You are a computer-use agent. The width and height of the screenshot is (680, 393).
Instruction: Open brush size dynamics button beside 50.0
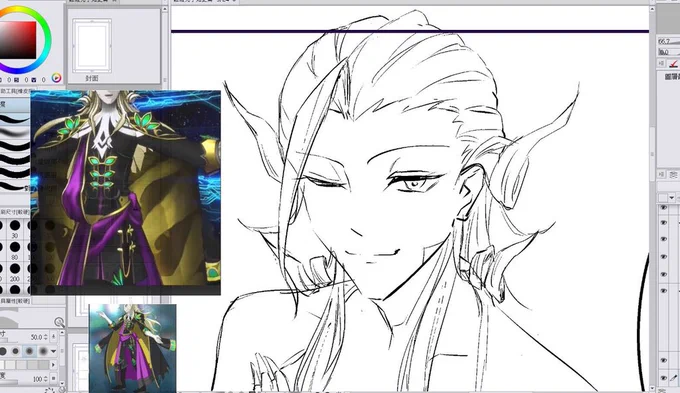[x=53, y=337]
